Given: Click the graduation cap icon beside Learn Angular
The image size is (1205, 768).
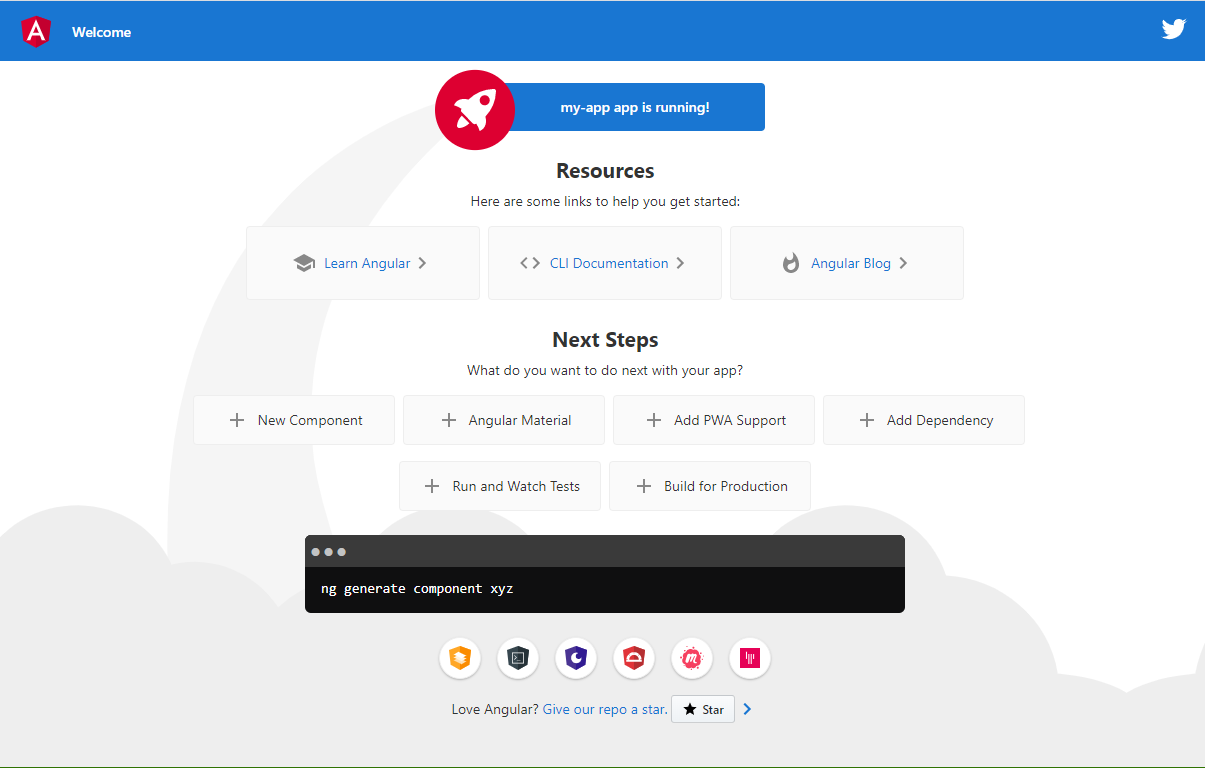Looking at the screenshot, I should [304, 263].
